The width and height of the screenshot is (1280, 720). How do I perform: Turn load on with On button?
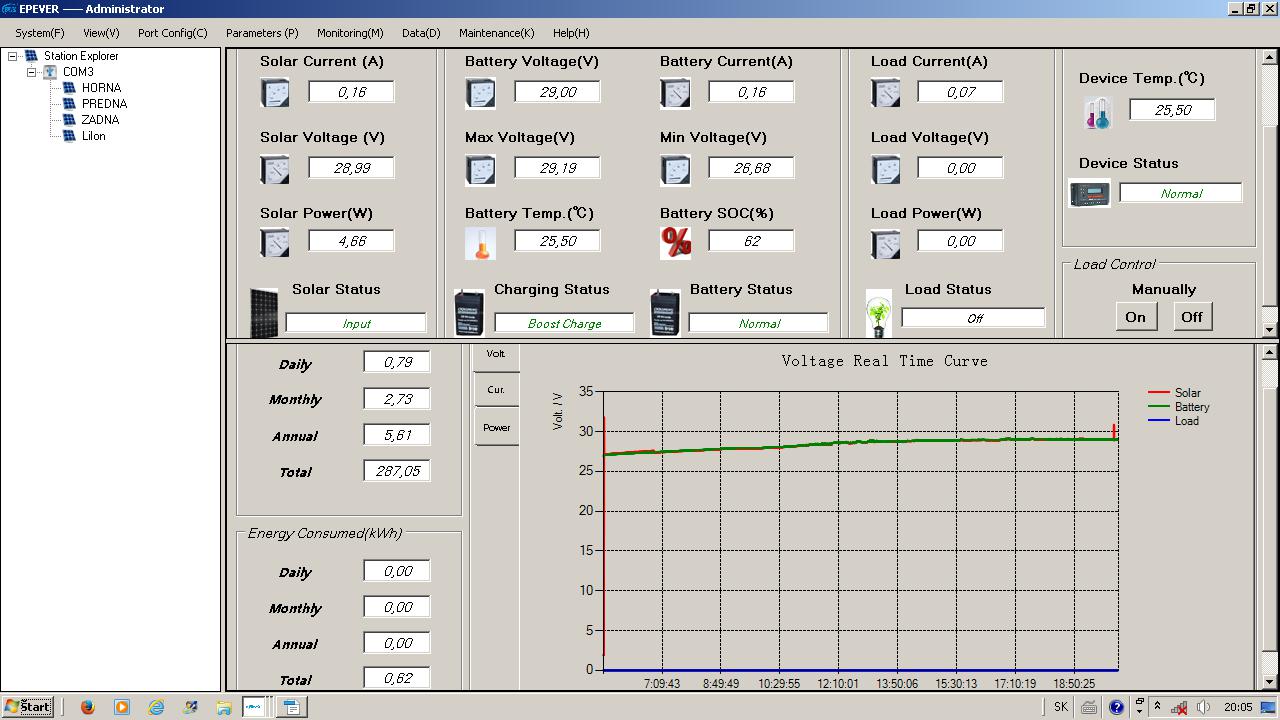tap(1135, 317)
